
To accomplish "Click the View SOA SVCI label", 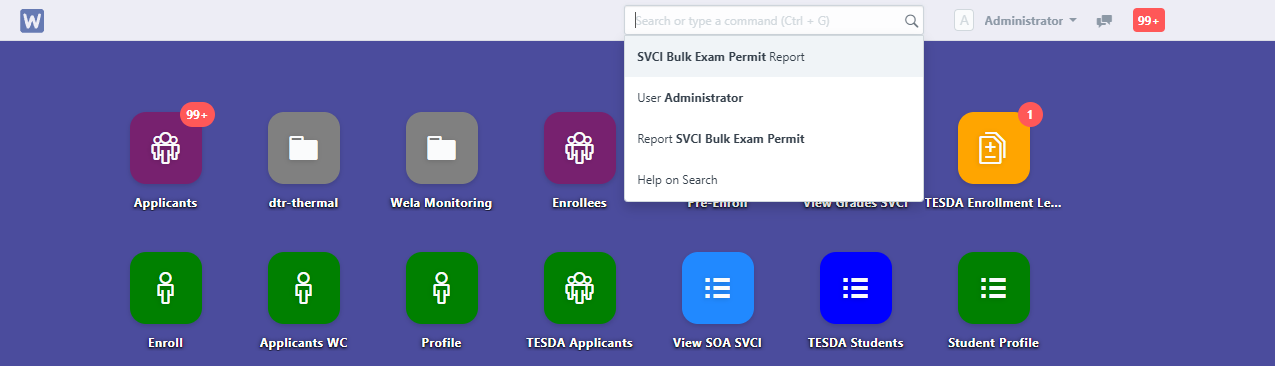I will click(x=718, y=343).
